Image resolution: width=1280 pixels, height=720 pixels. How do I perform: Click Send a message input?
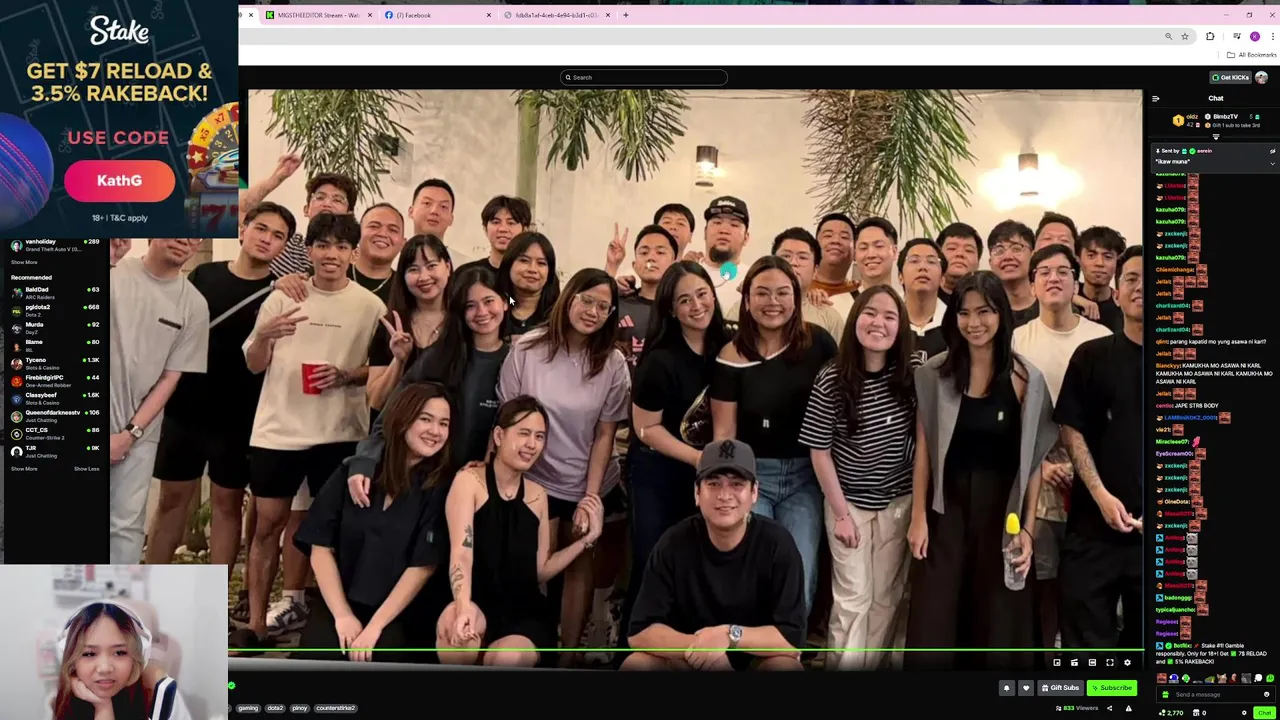point(1216,694)
